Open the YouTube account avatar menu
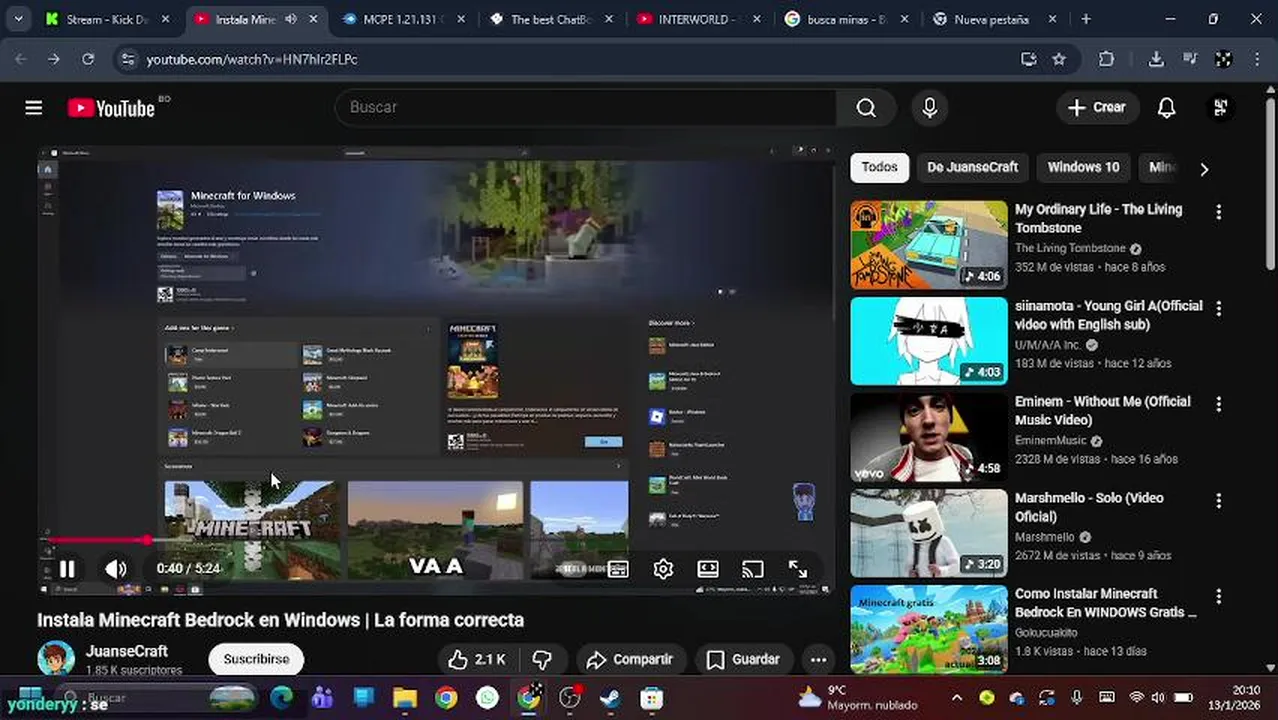The width and height of the screenshot is (1278, 720). click(1220, 108)
